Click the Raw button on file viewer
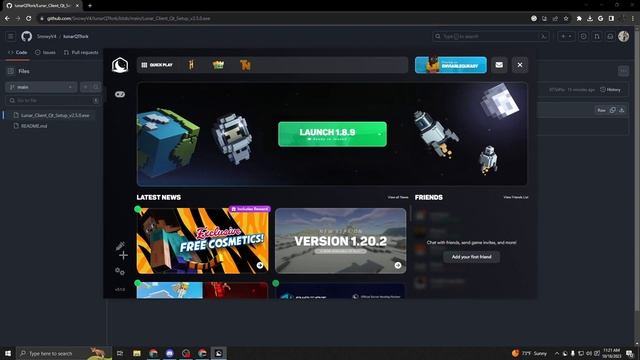Viewport: 640px width, 360px height. coord(601,110)
